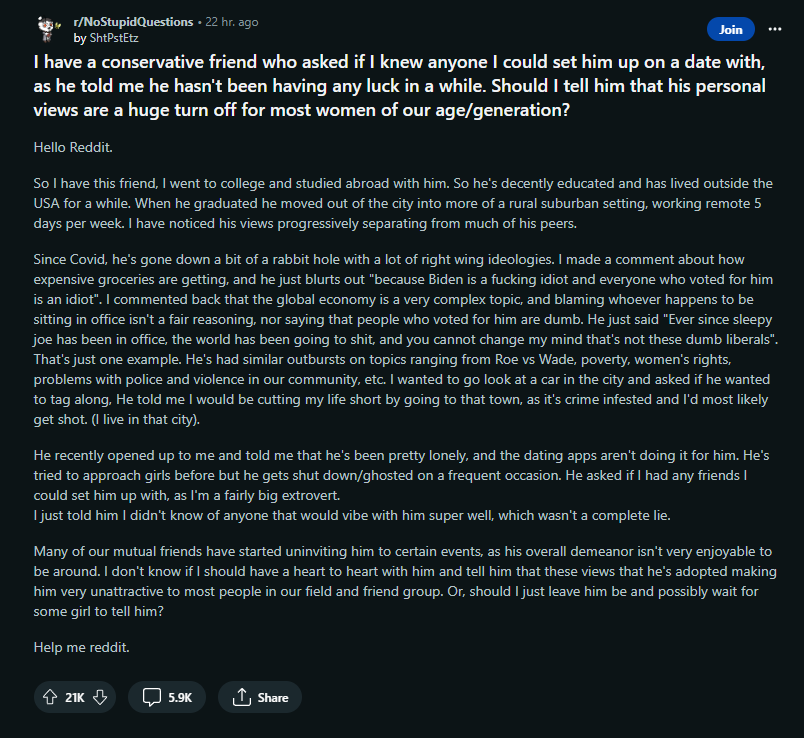Click paragraph starting 'Many of our mutual friends'
This screenshot has width=804, height=738.
point(405,581)
